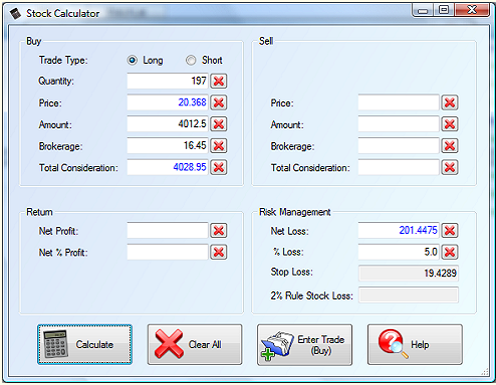Viewport: 496px width, 385px height.
Task: Clear the Net Profit field with its red X
Action: [x=219, y=231]
